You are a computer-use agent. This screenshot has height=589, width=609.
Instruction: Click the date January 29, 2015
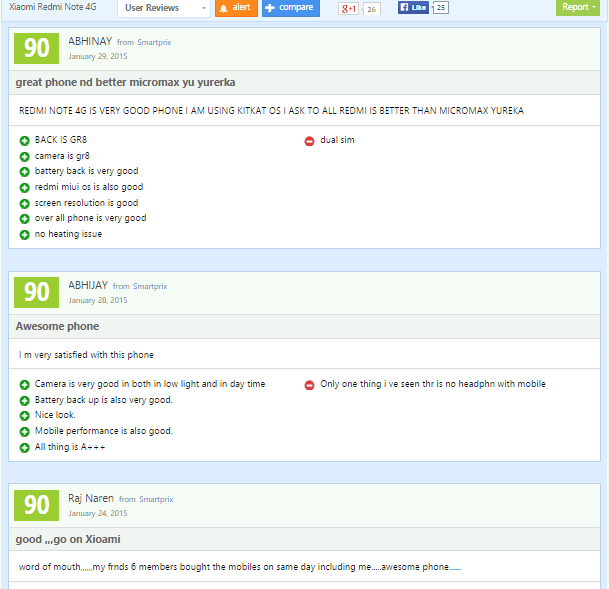98,56
